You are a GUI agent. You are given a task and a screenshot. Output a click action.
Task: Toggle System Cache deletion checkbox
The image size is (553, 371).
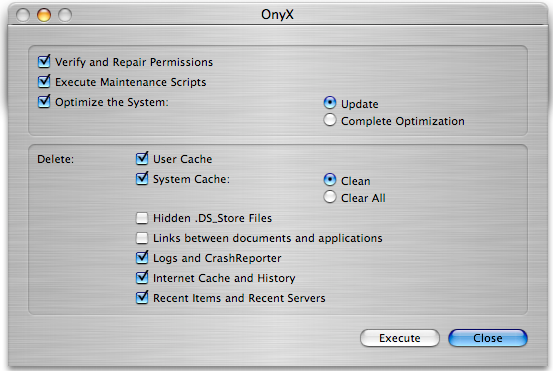tap(142, 178)
